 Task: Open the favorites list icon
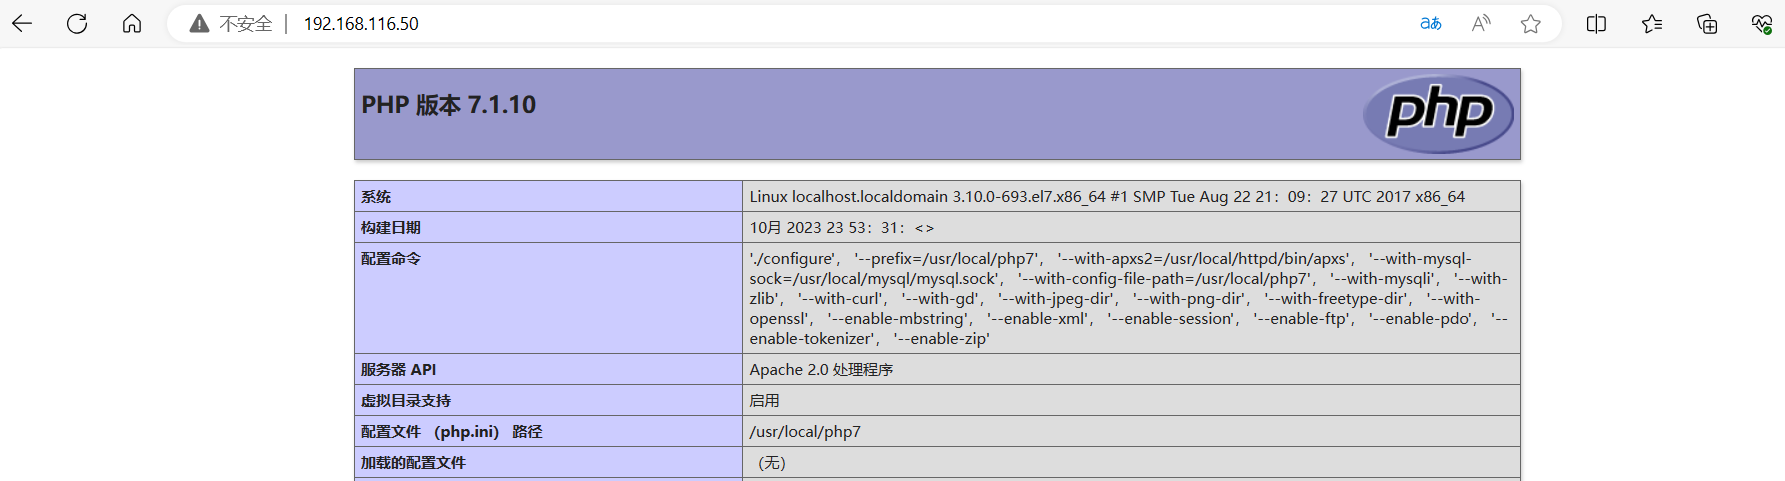(x=1652, y=24)
